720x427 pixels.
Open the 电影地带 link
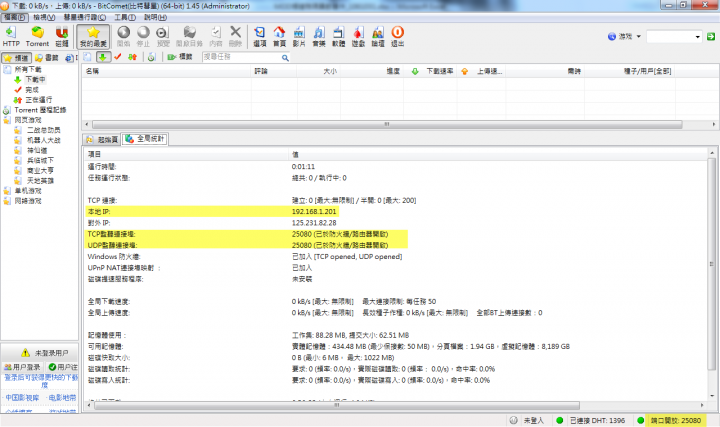(62, 398)
